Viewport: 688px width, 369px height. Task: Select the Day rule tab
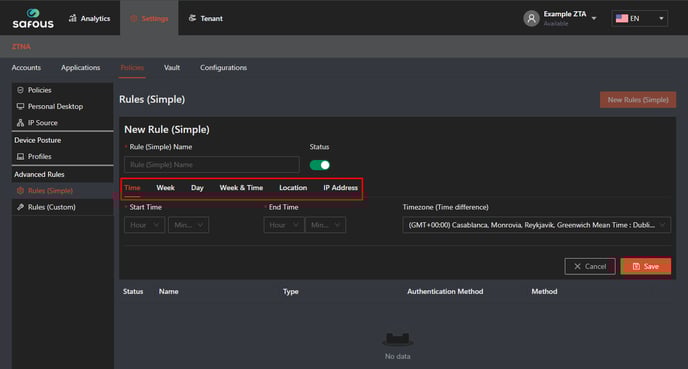pyautogui.click(x=197, y=188)
